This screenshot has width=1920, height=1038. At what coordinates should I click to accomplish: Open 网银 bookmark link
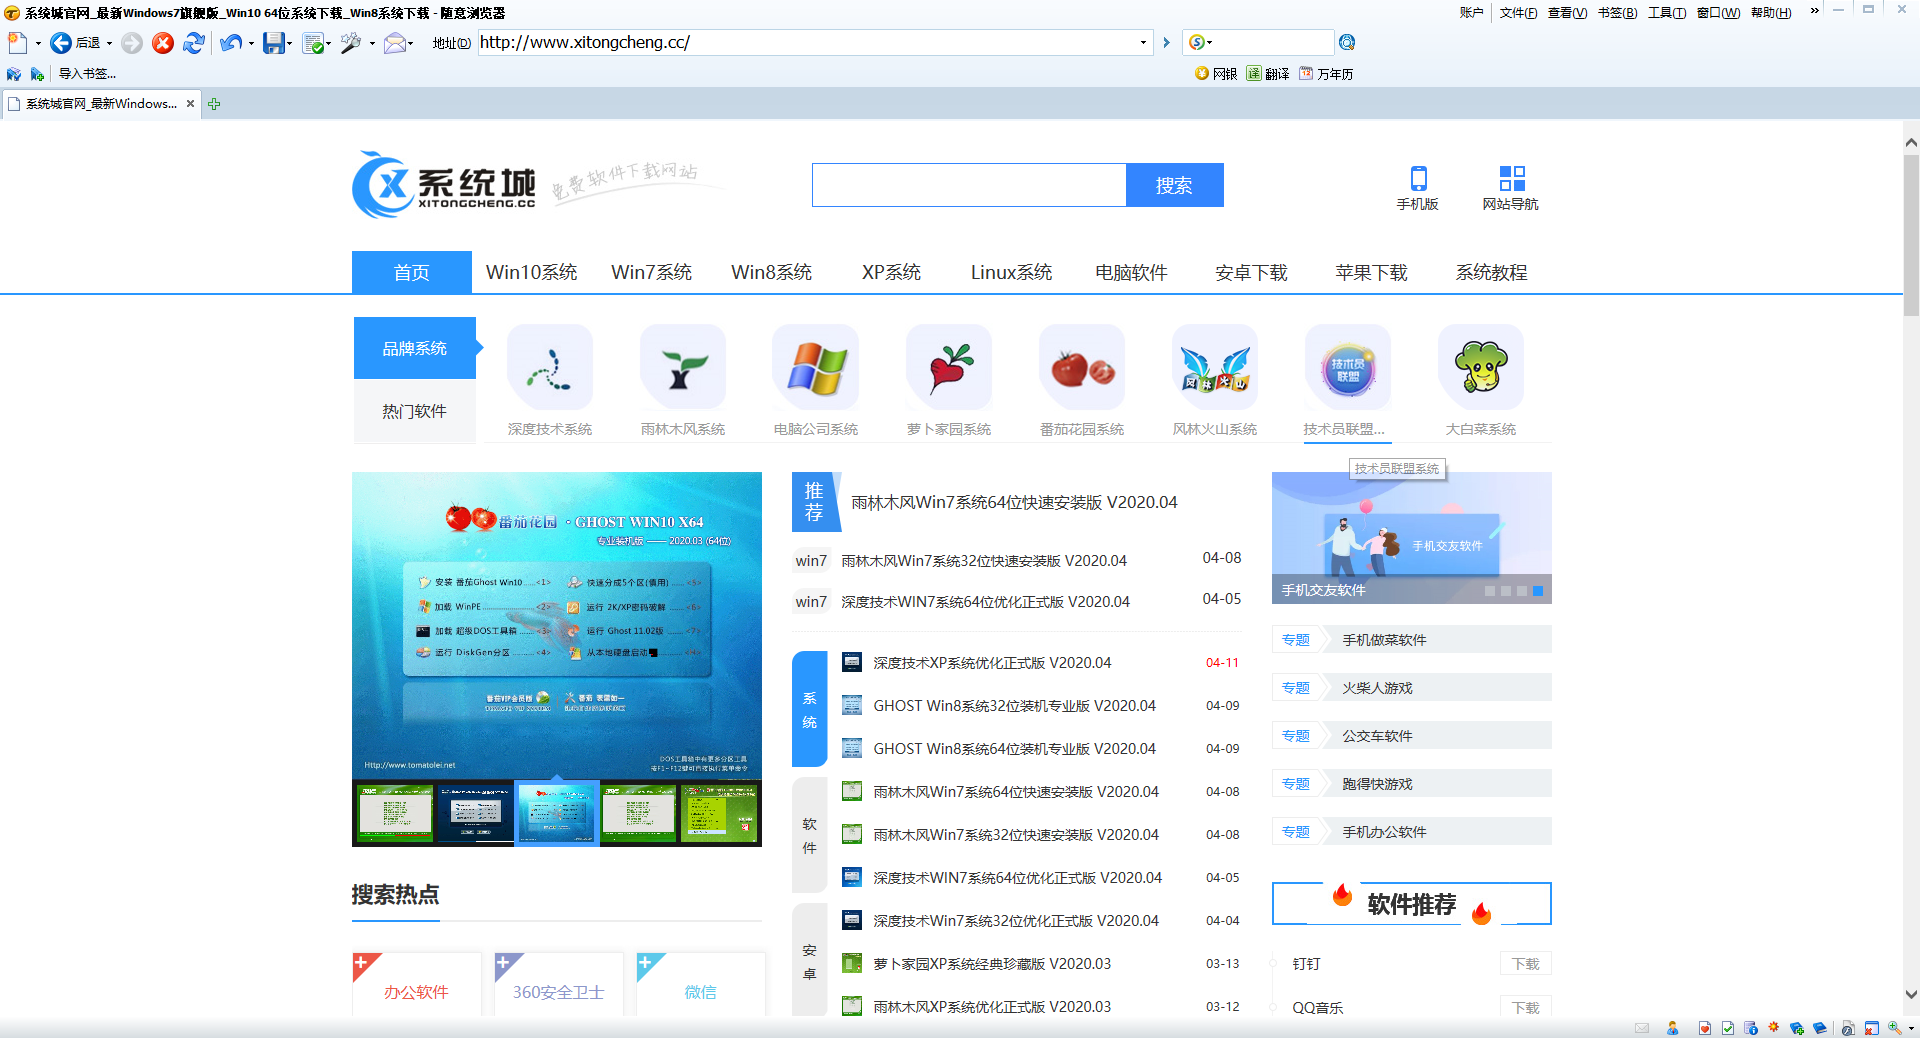pos(1217,74)
